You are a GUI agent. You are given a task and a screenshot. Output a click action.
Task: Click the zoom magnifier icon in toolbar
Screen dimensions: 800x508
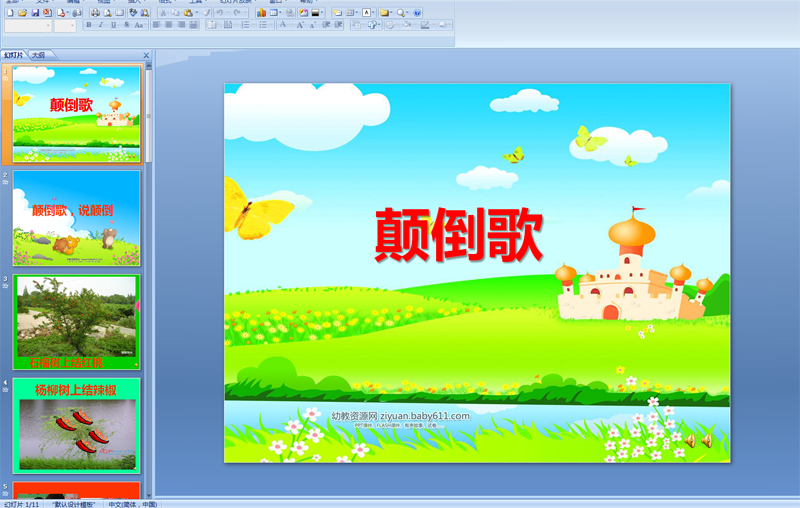pyautogui.click(x=401, y=13)
